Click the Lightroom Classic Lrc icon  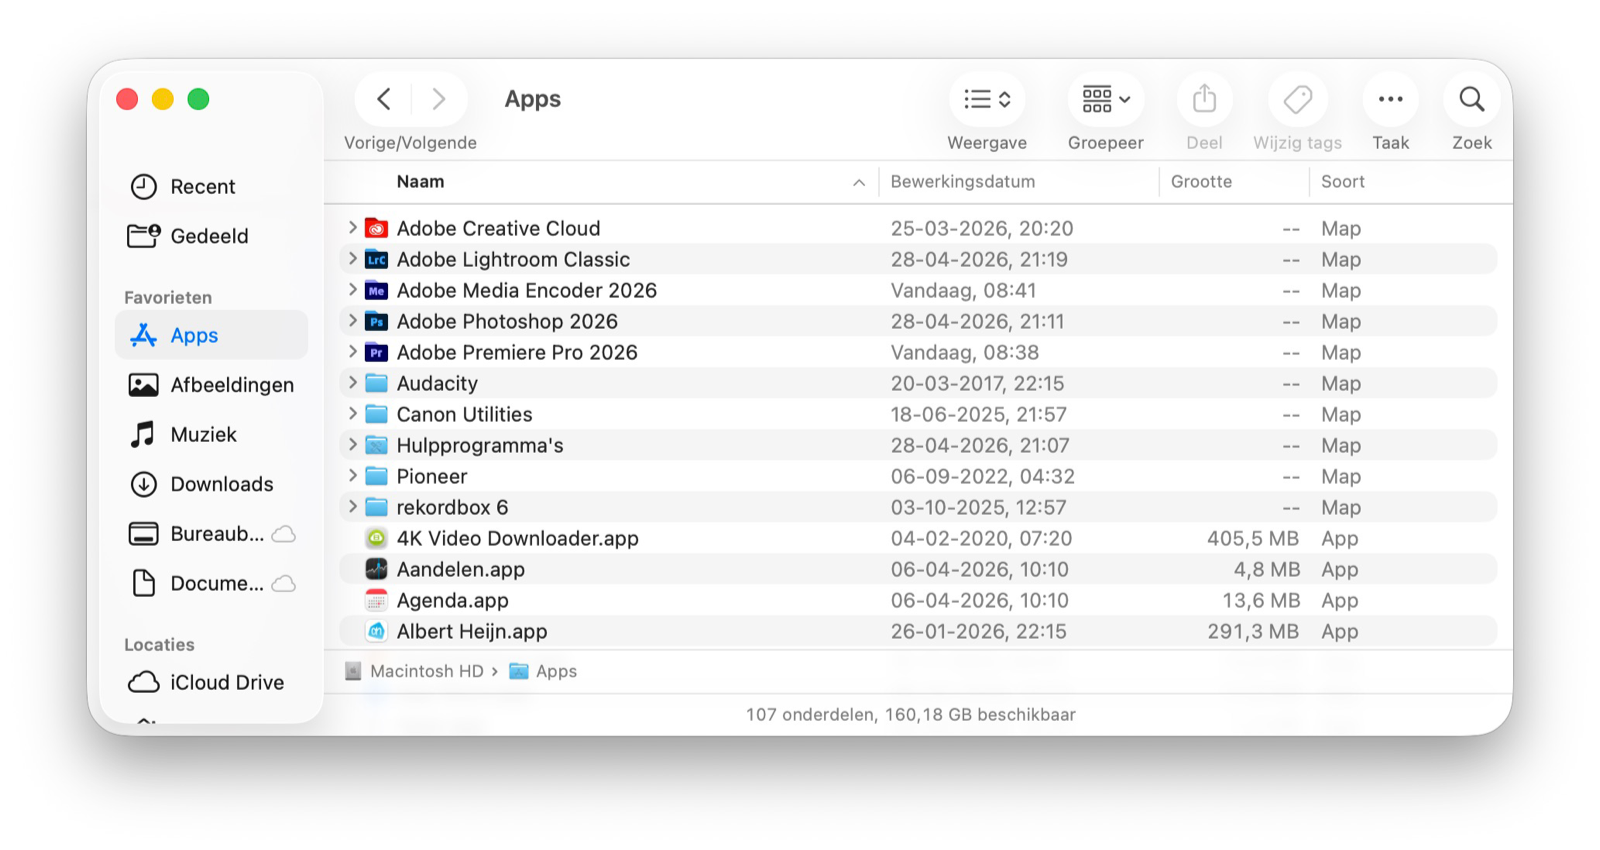[376, 259]
